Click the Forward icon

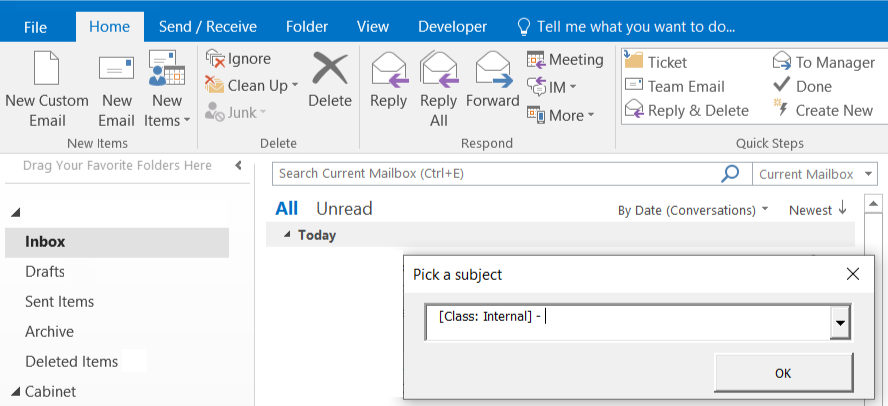coord(493,70)
